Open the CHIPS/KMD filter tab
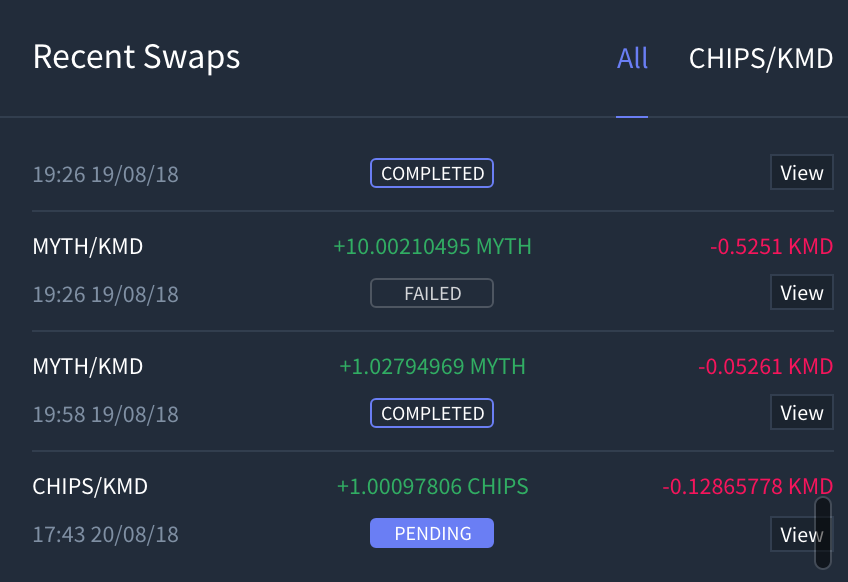 [x=761, y=58]
